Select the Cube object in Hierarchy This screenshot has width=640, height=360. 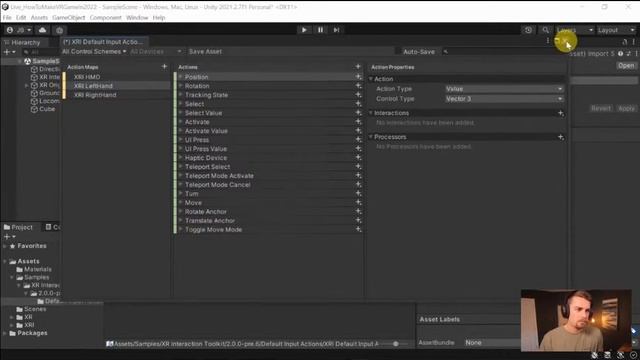[x=47, y=109]
